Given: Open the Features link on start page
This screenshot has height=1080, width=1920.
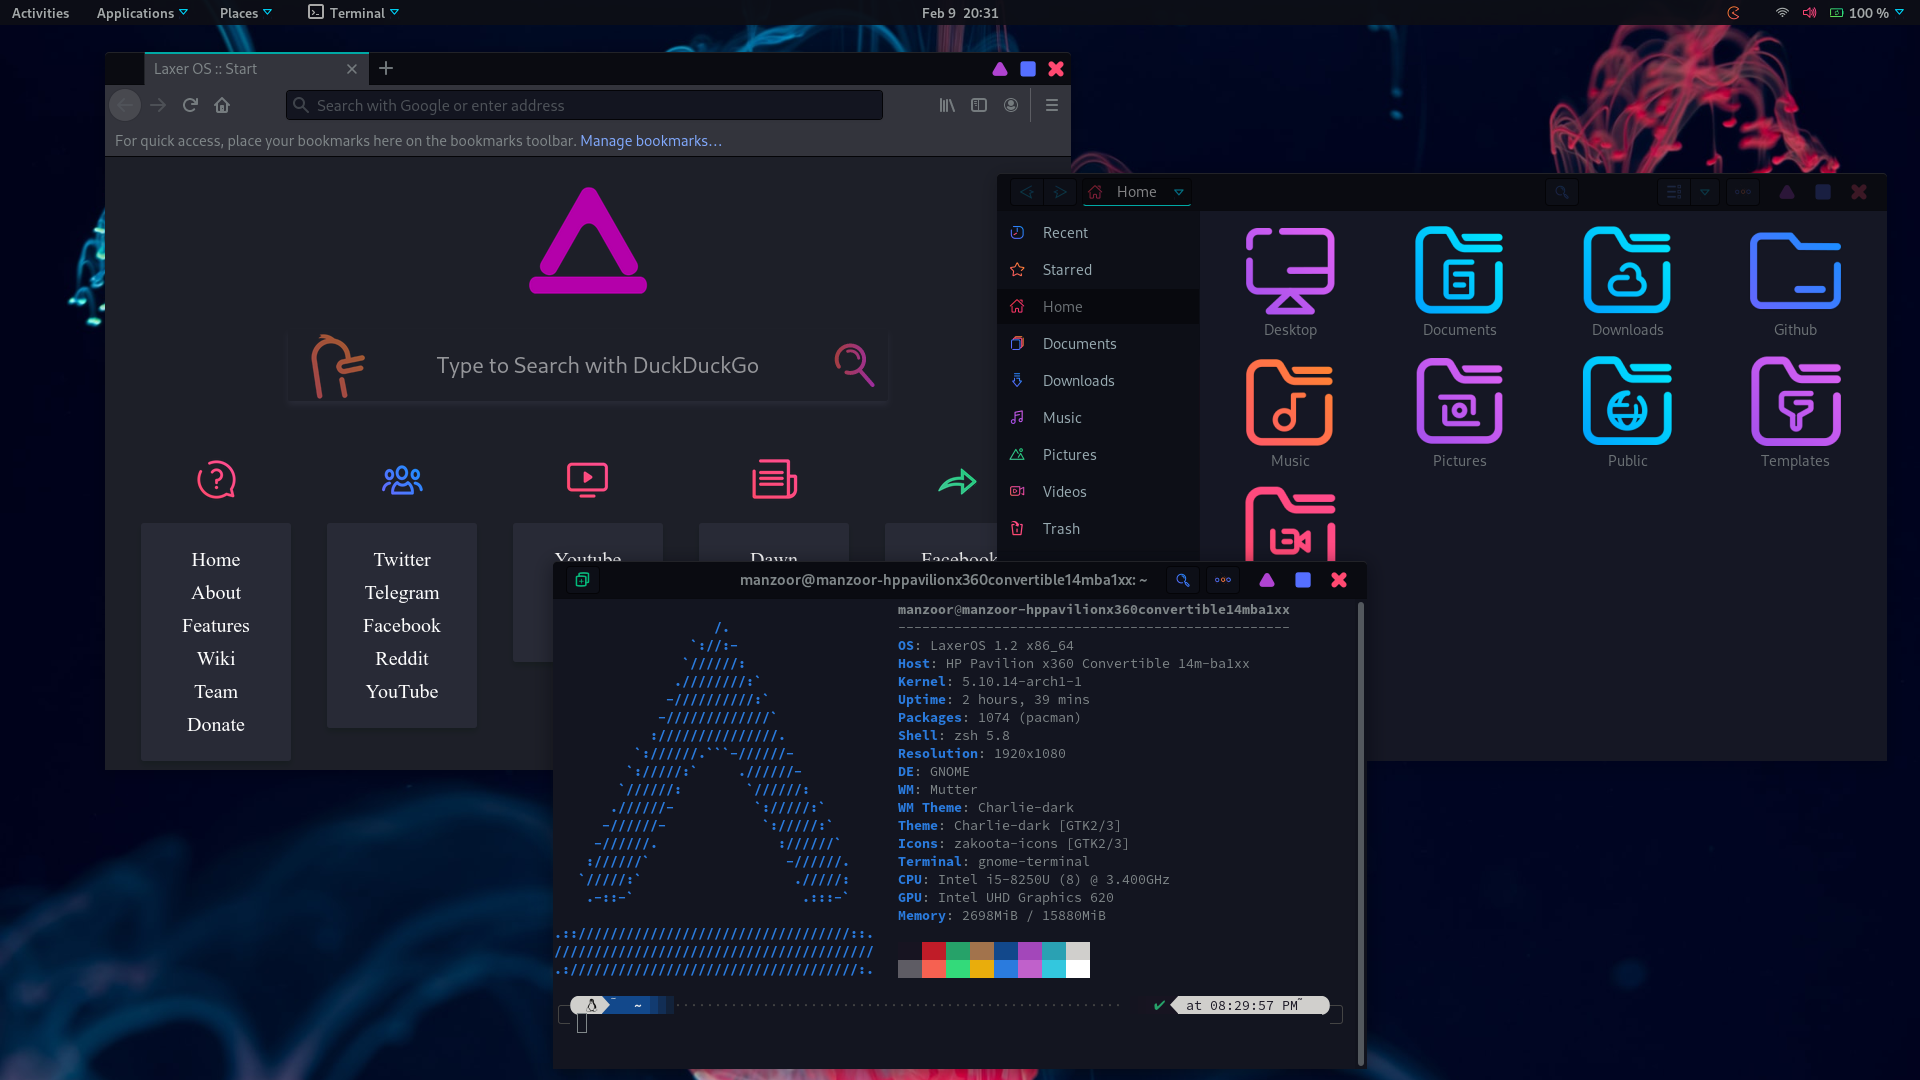Looking at the screenshot, I should click(216, 626).
